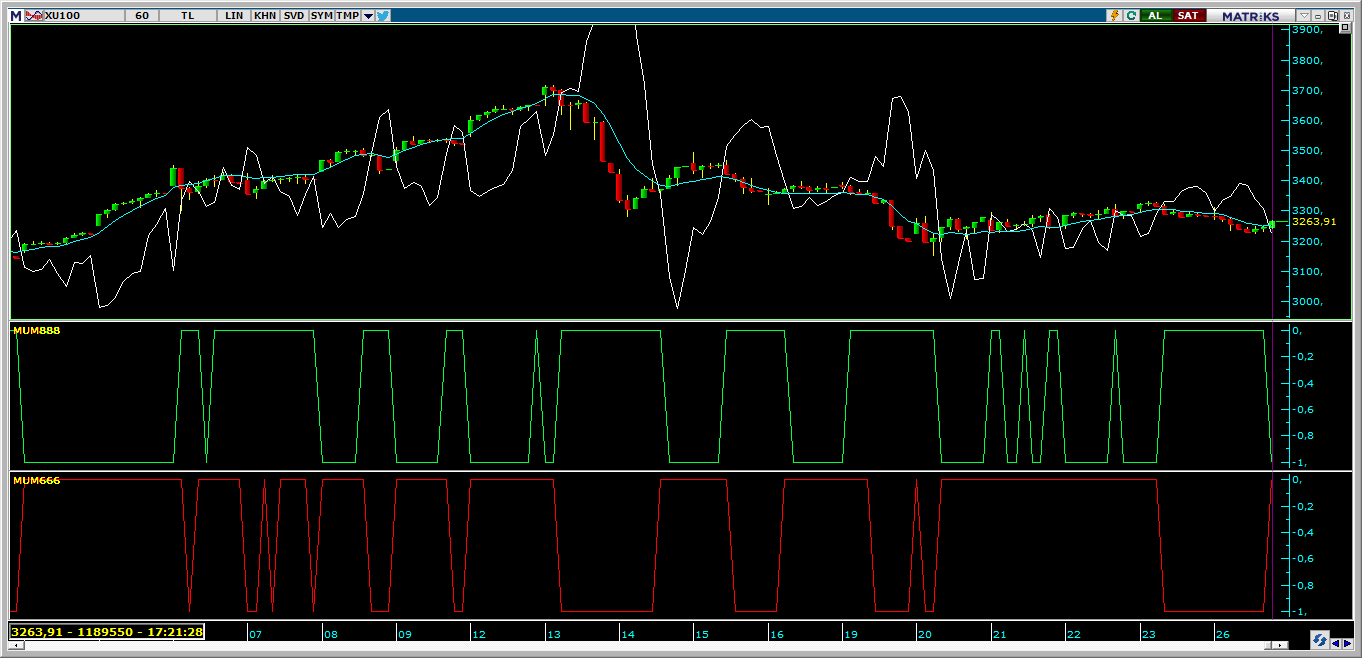Click date marker 26 on time axis
This screenshot has height=658, width=1362.
[x=1222, y=634]
